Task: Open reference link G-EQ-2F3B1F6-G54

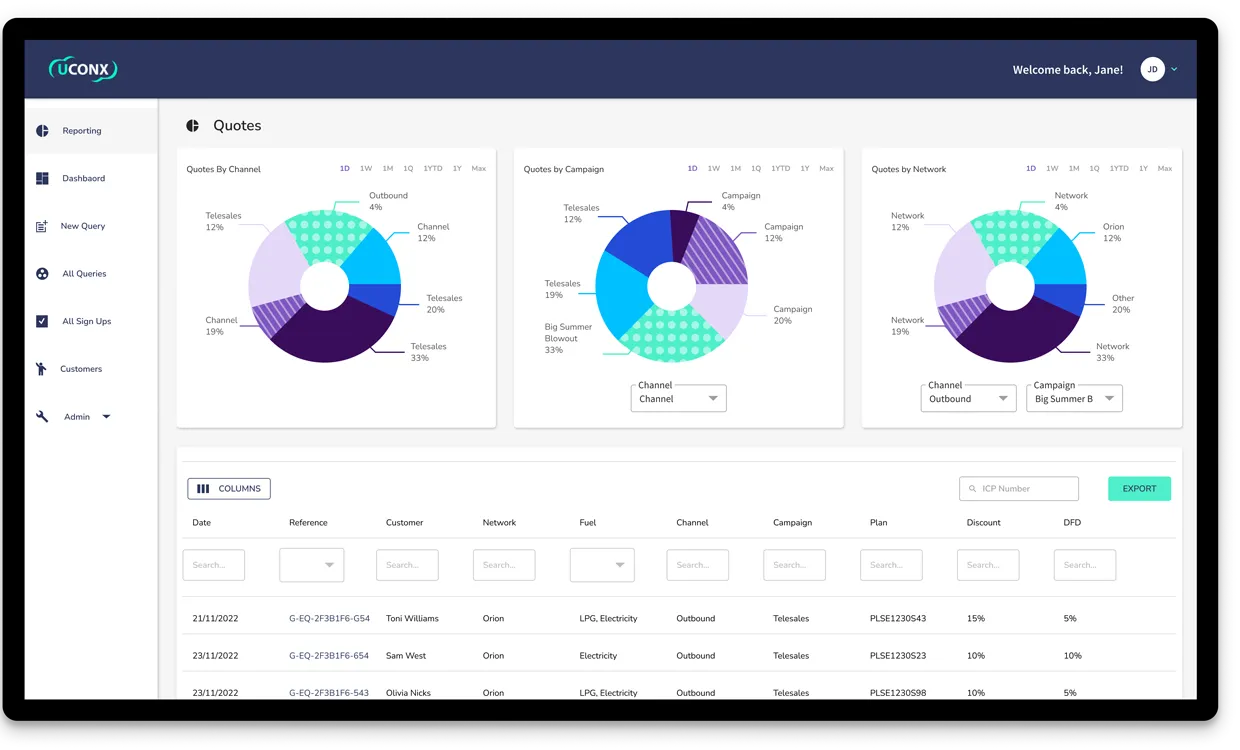Action: pos(329,619)
